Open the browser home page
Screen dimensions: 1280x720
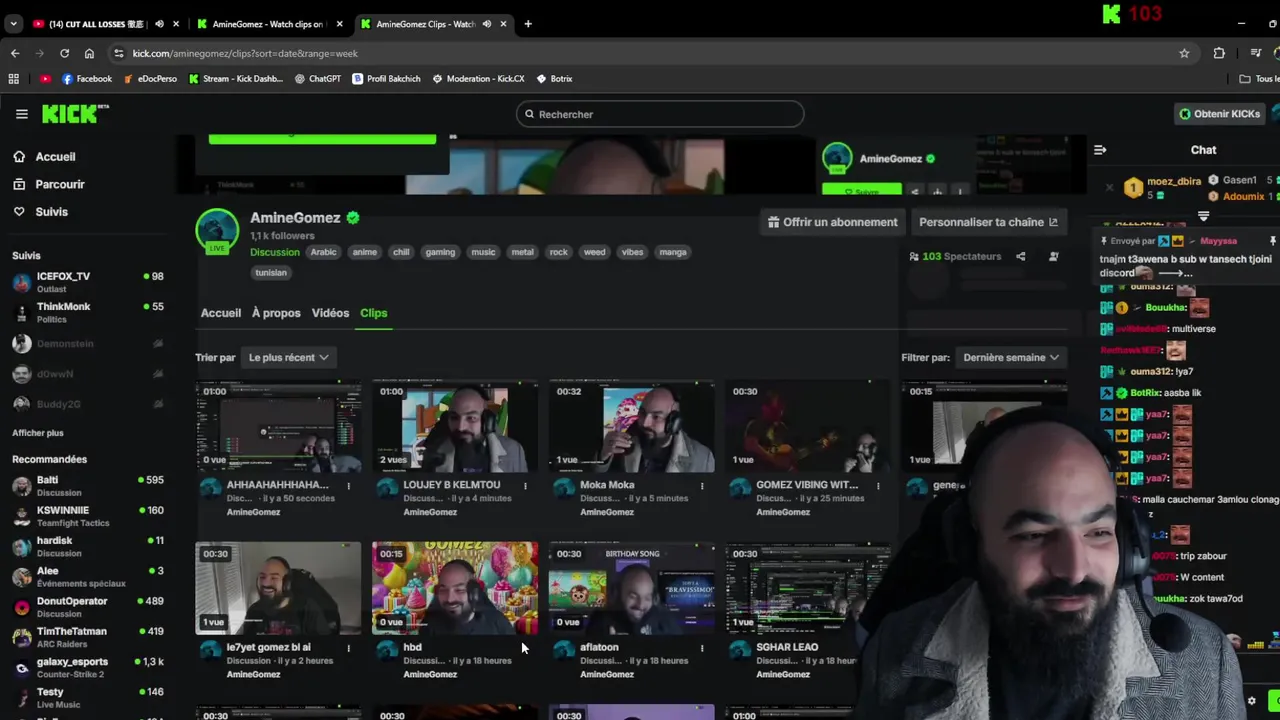89,53
